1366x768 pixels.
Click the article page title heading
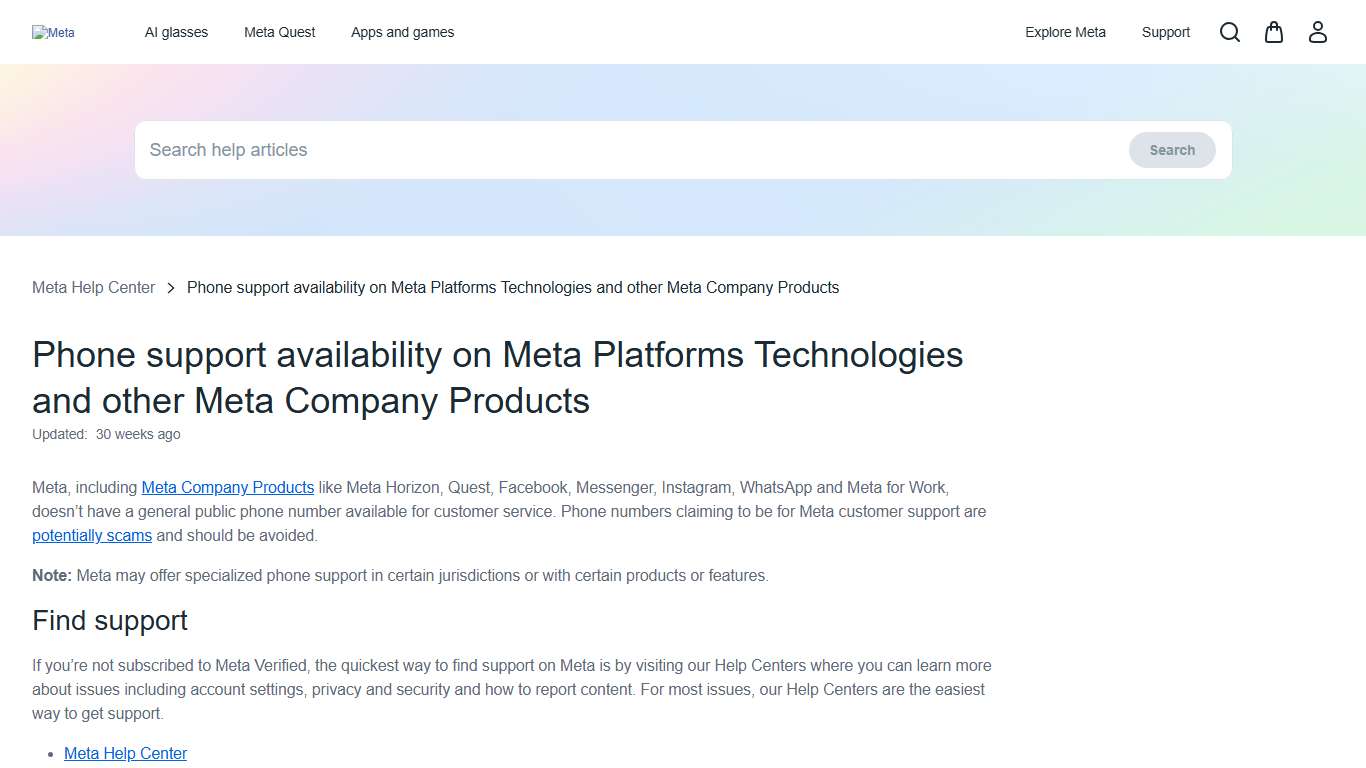click(x=498, y=377)
